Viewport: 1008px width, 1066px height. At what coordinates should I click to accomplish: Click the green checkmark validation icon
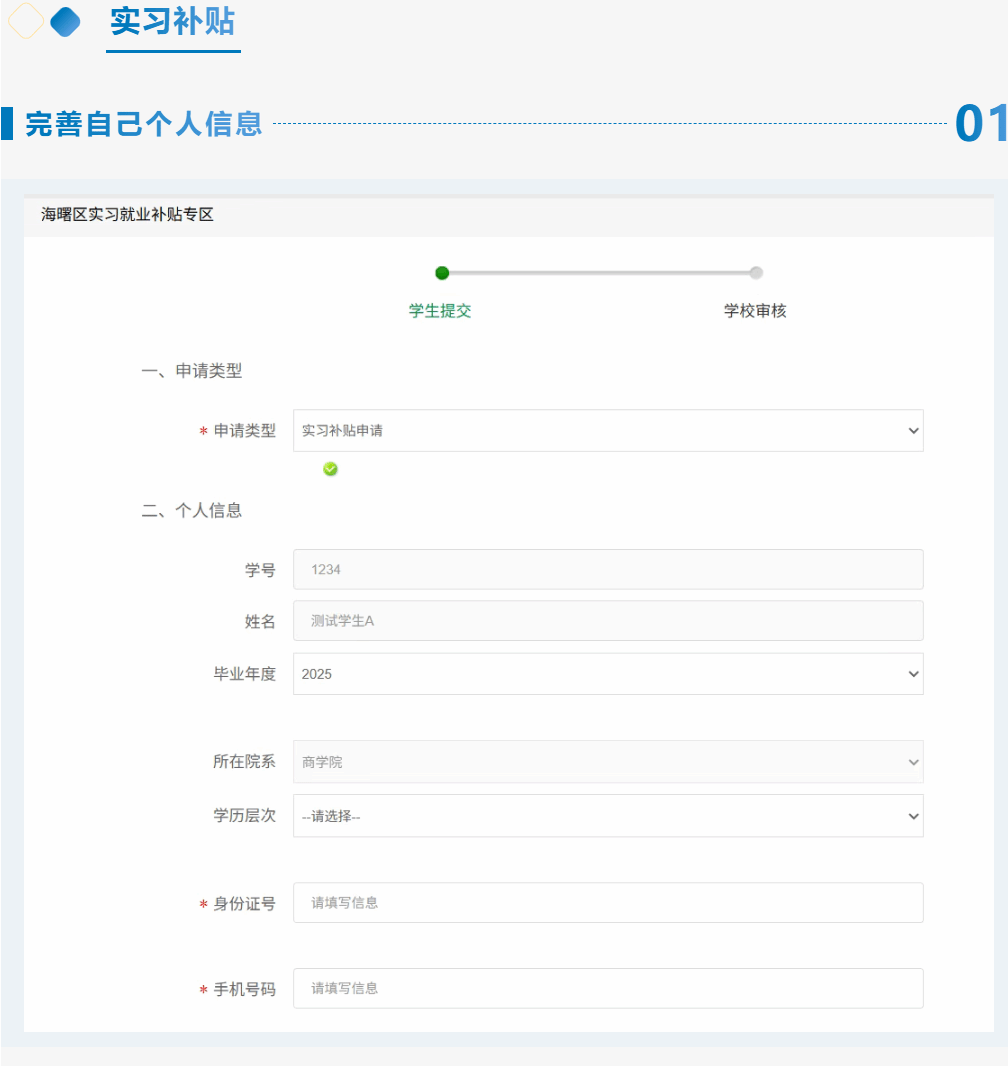tap(331, 469)
